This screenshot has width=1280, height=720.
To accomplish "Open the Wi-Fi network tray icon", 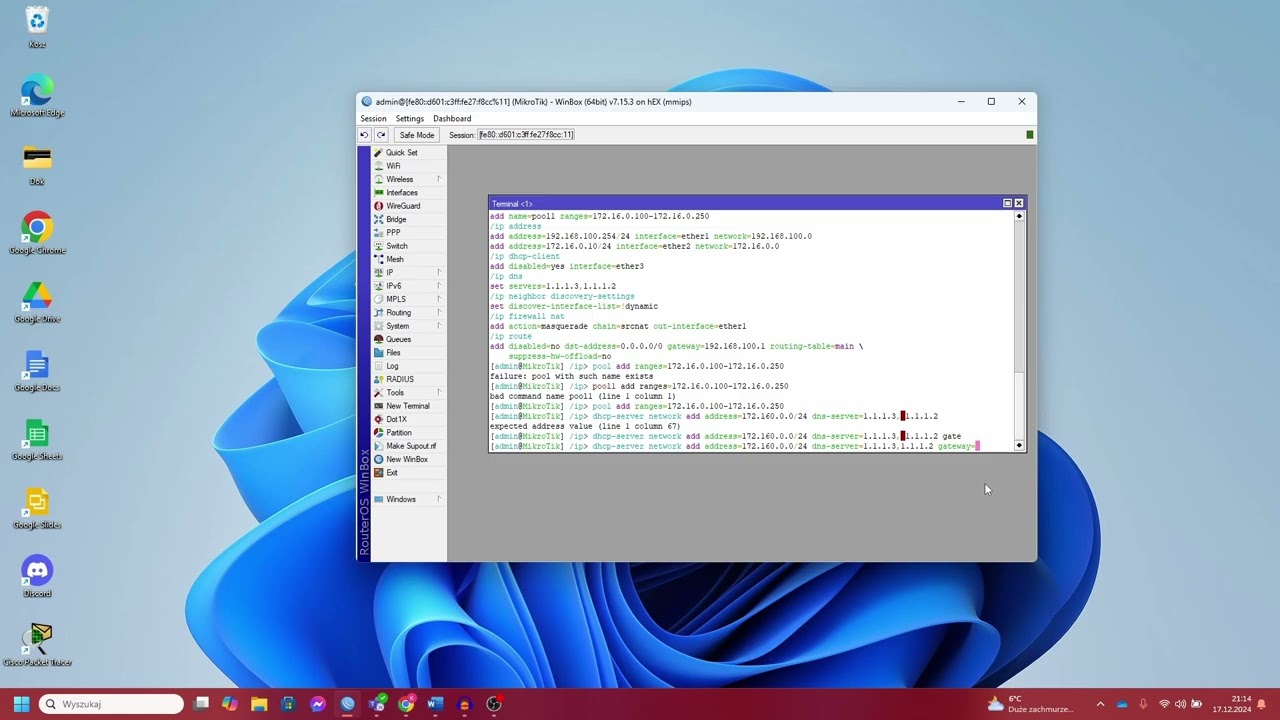I will [x=1164, y=704].
